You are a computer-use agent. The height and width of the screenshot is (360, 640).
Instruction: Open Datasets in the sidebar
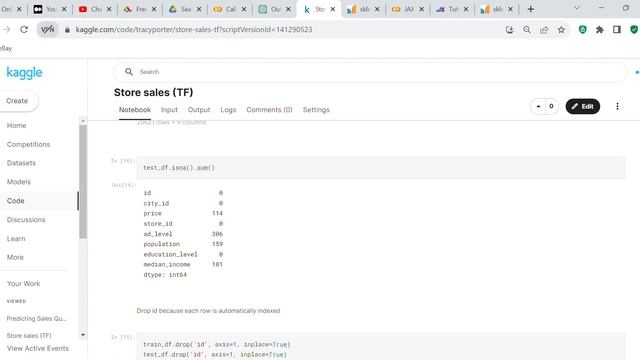21,163
